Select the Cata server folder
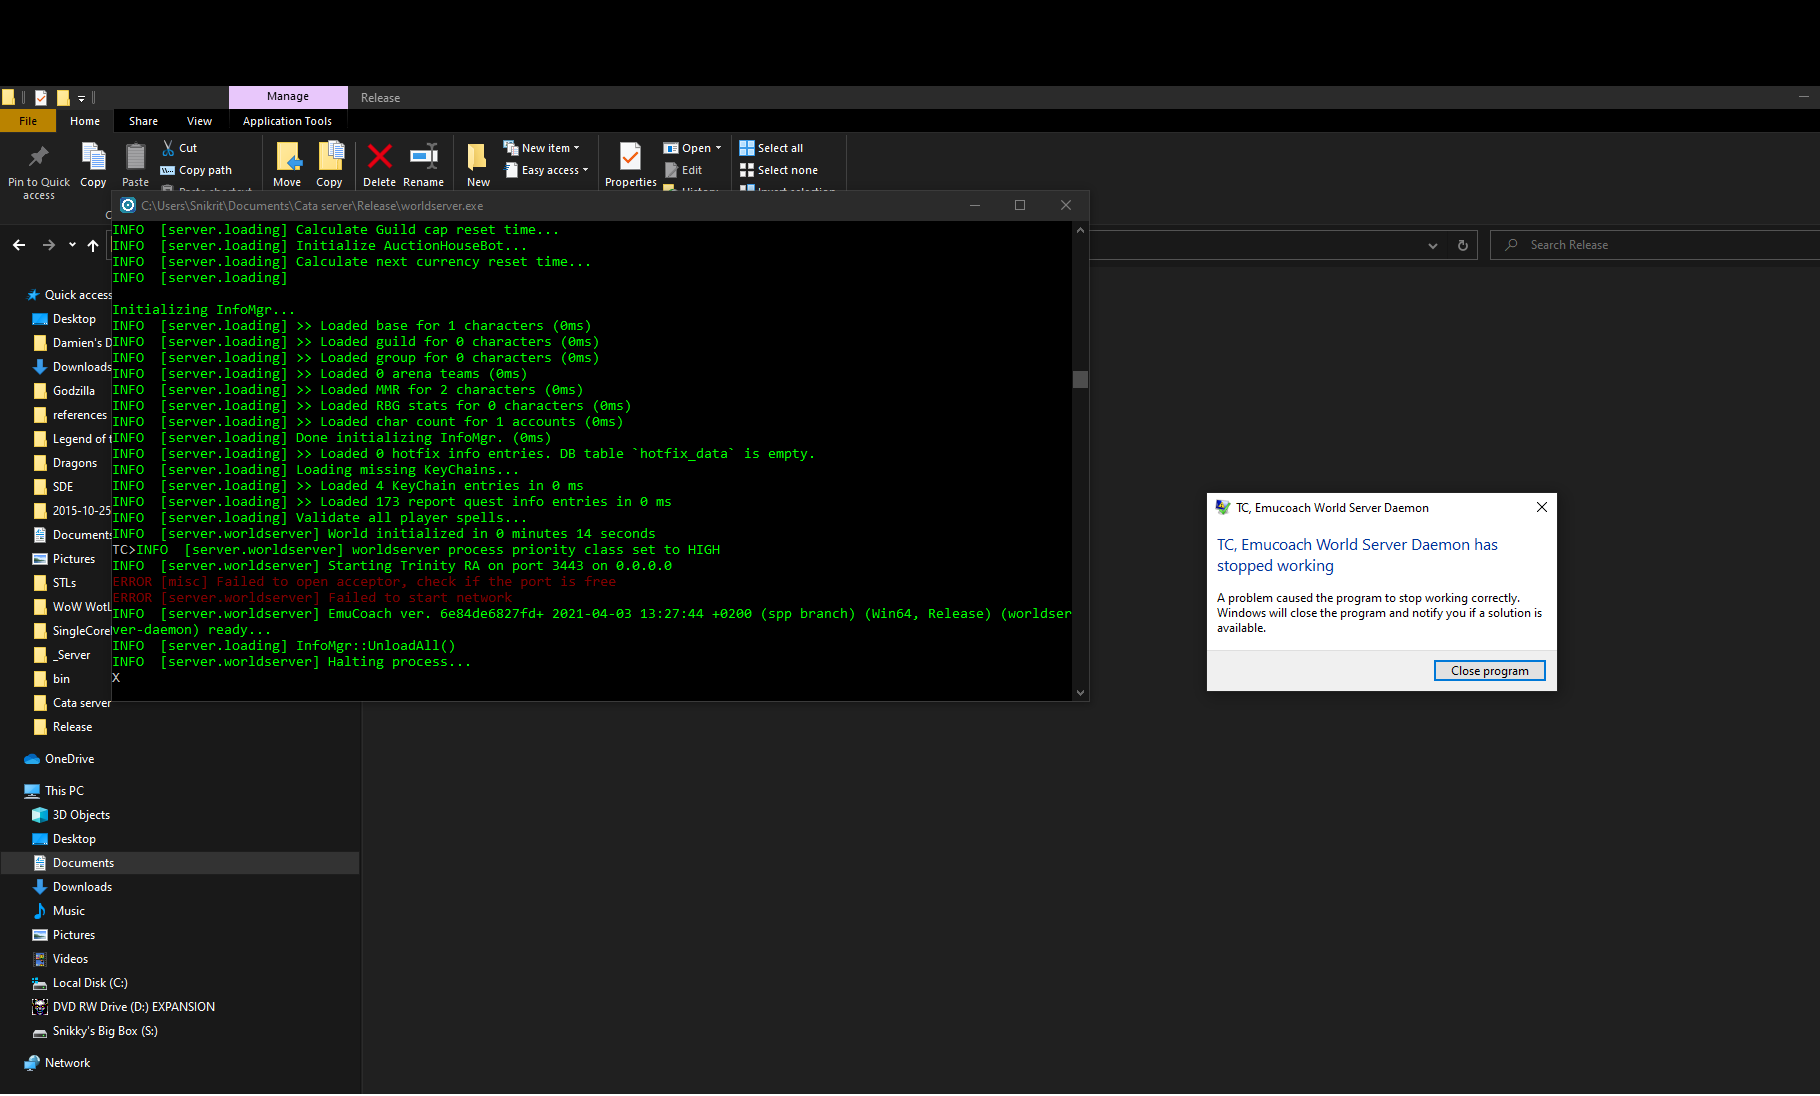 click(71, 703)
